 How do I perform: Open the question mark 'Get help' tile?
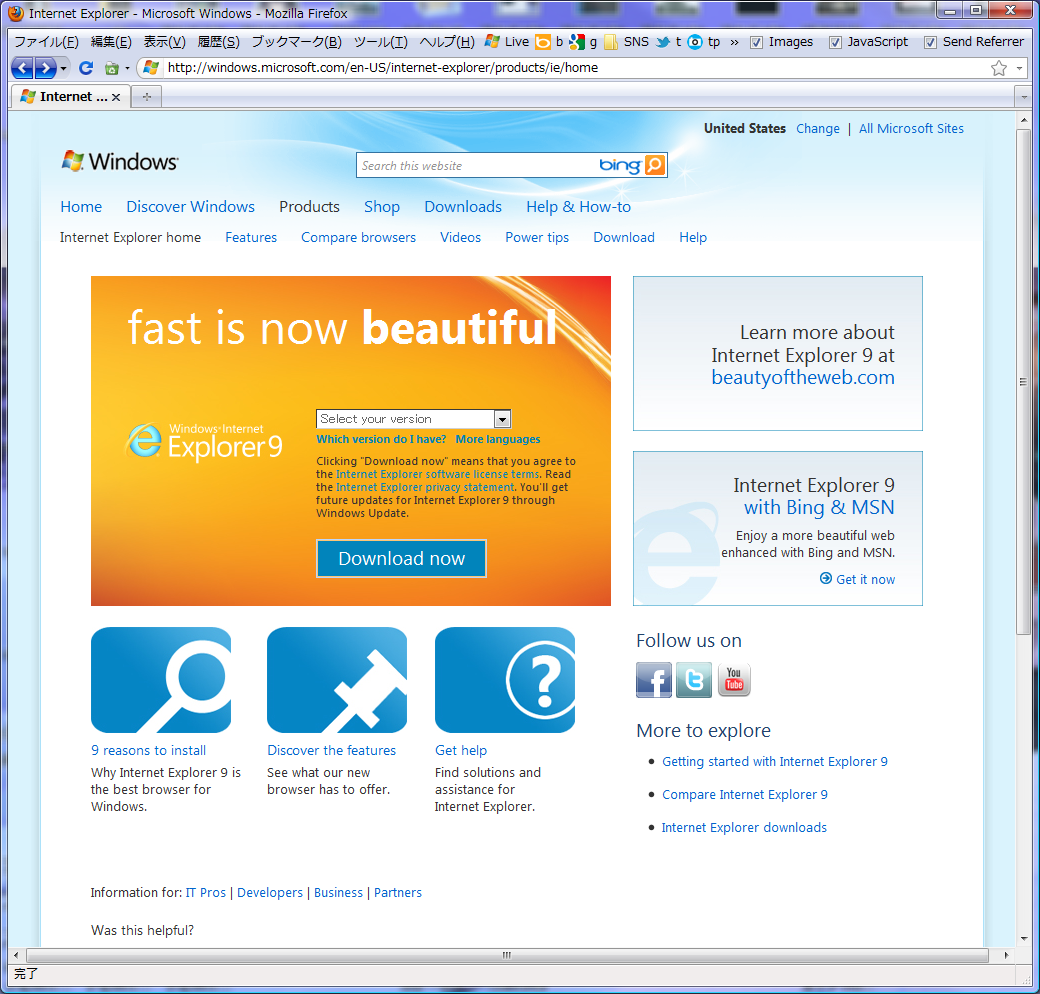pyautogui.click(x=505, y=680)
